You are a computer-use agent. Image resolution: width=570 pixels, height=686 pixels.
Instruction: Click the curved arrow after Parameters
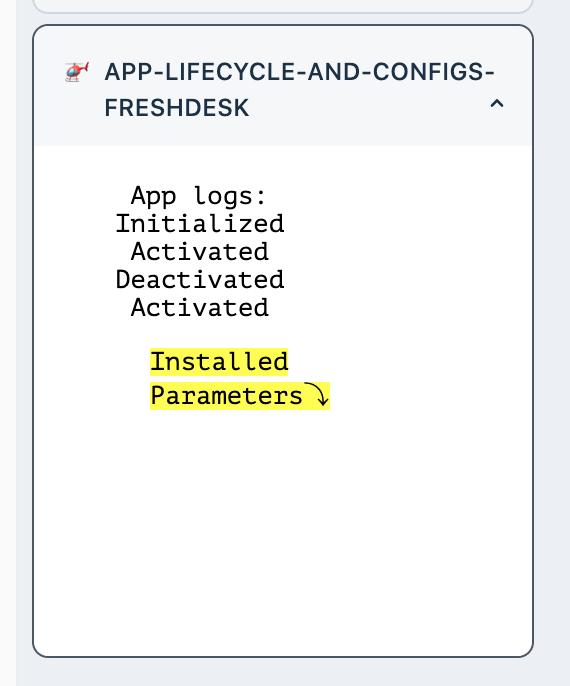pos(317,395)
